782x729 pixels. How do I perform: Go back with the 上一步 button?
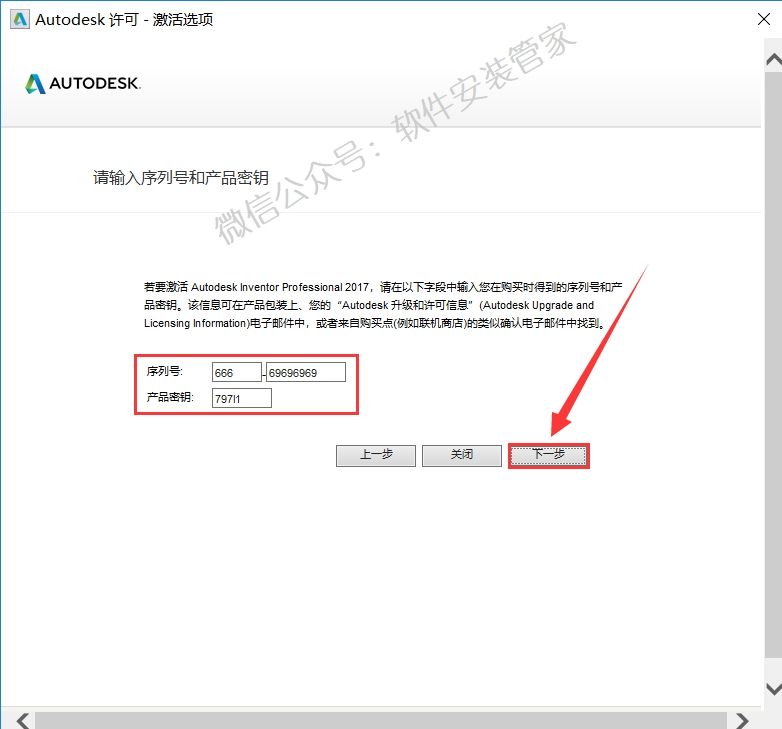[376, 455]
